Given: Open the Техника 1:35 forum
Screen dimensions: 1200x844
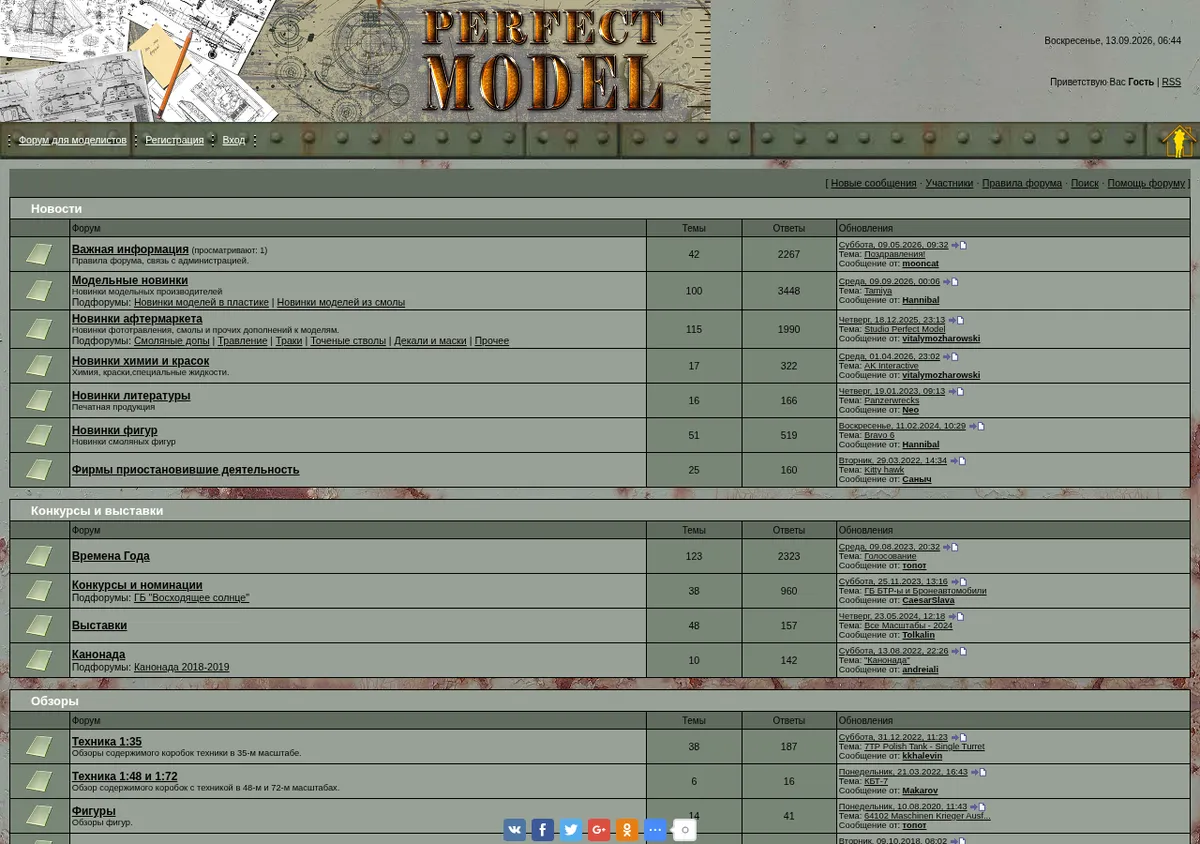Looking at the screenshot, I should click(107, 742).
